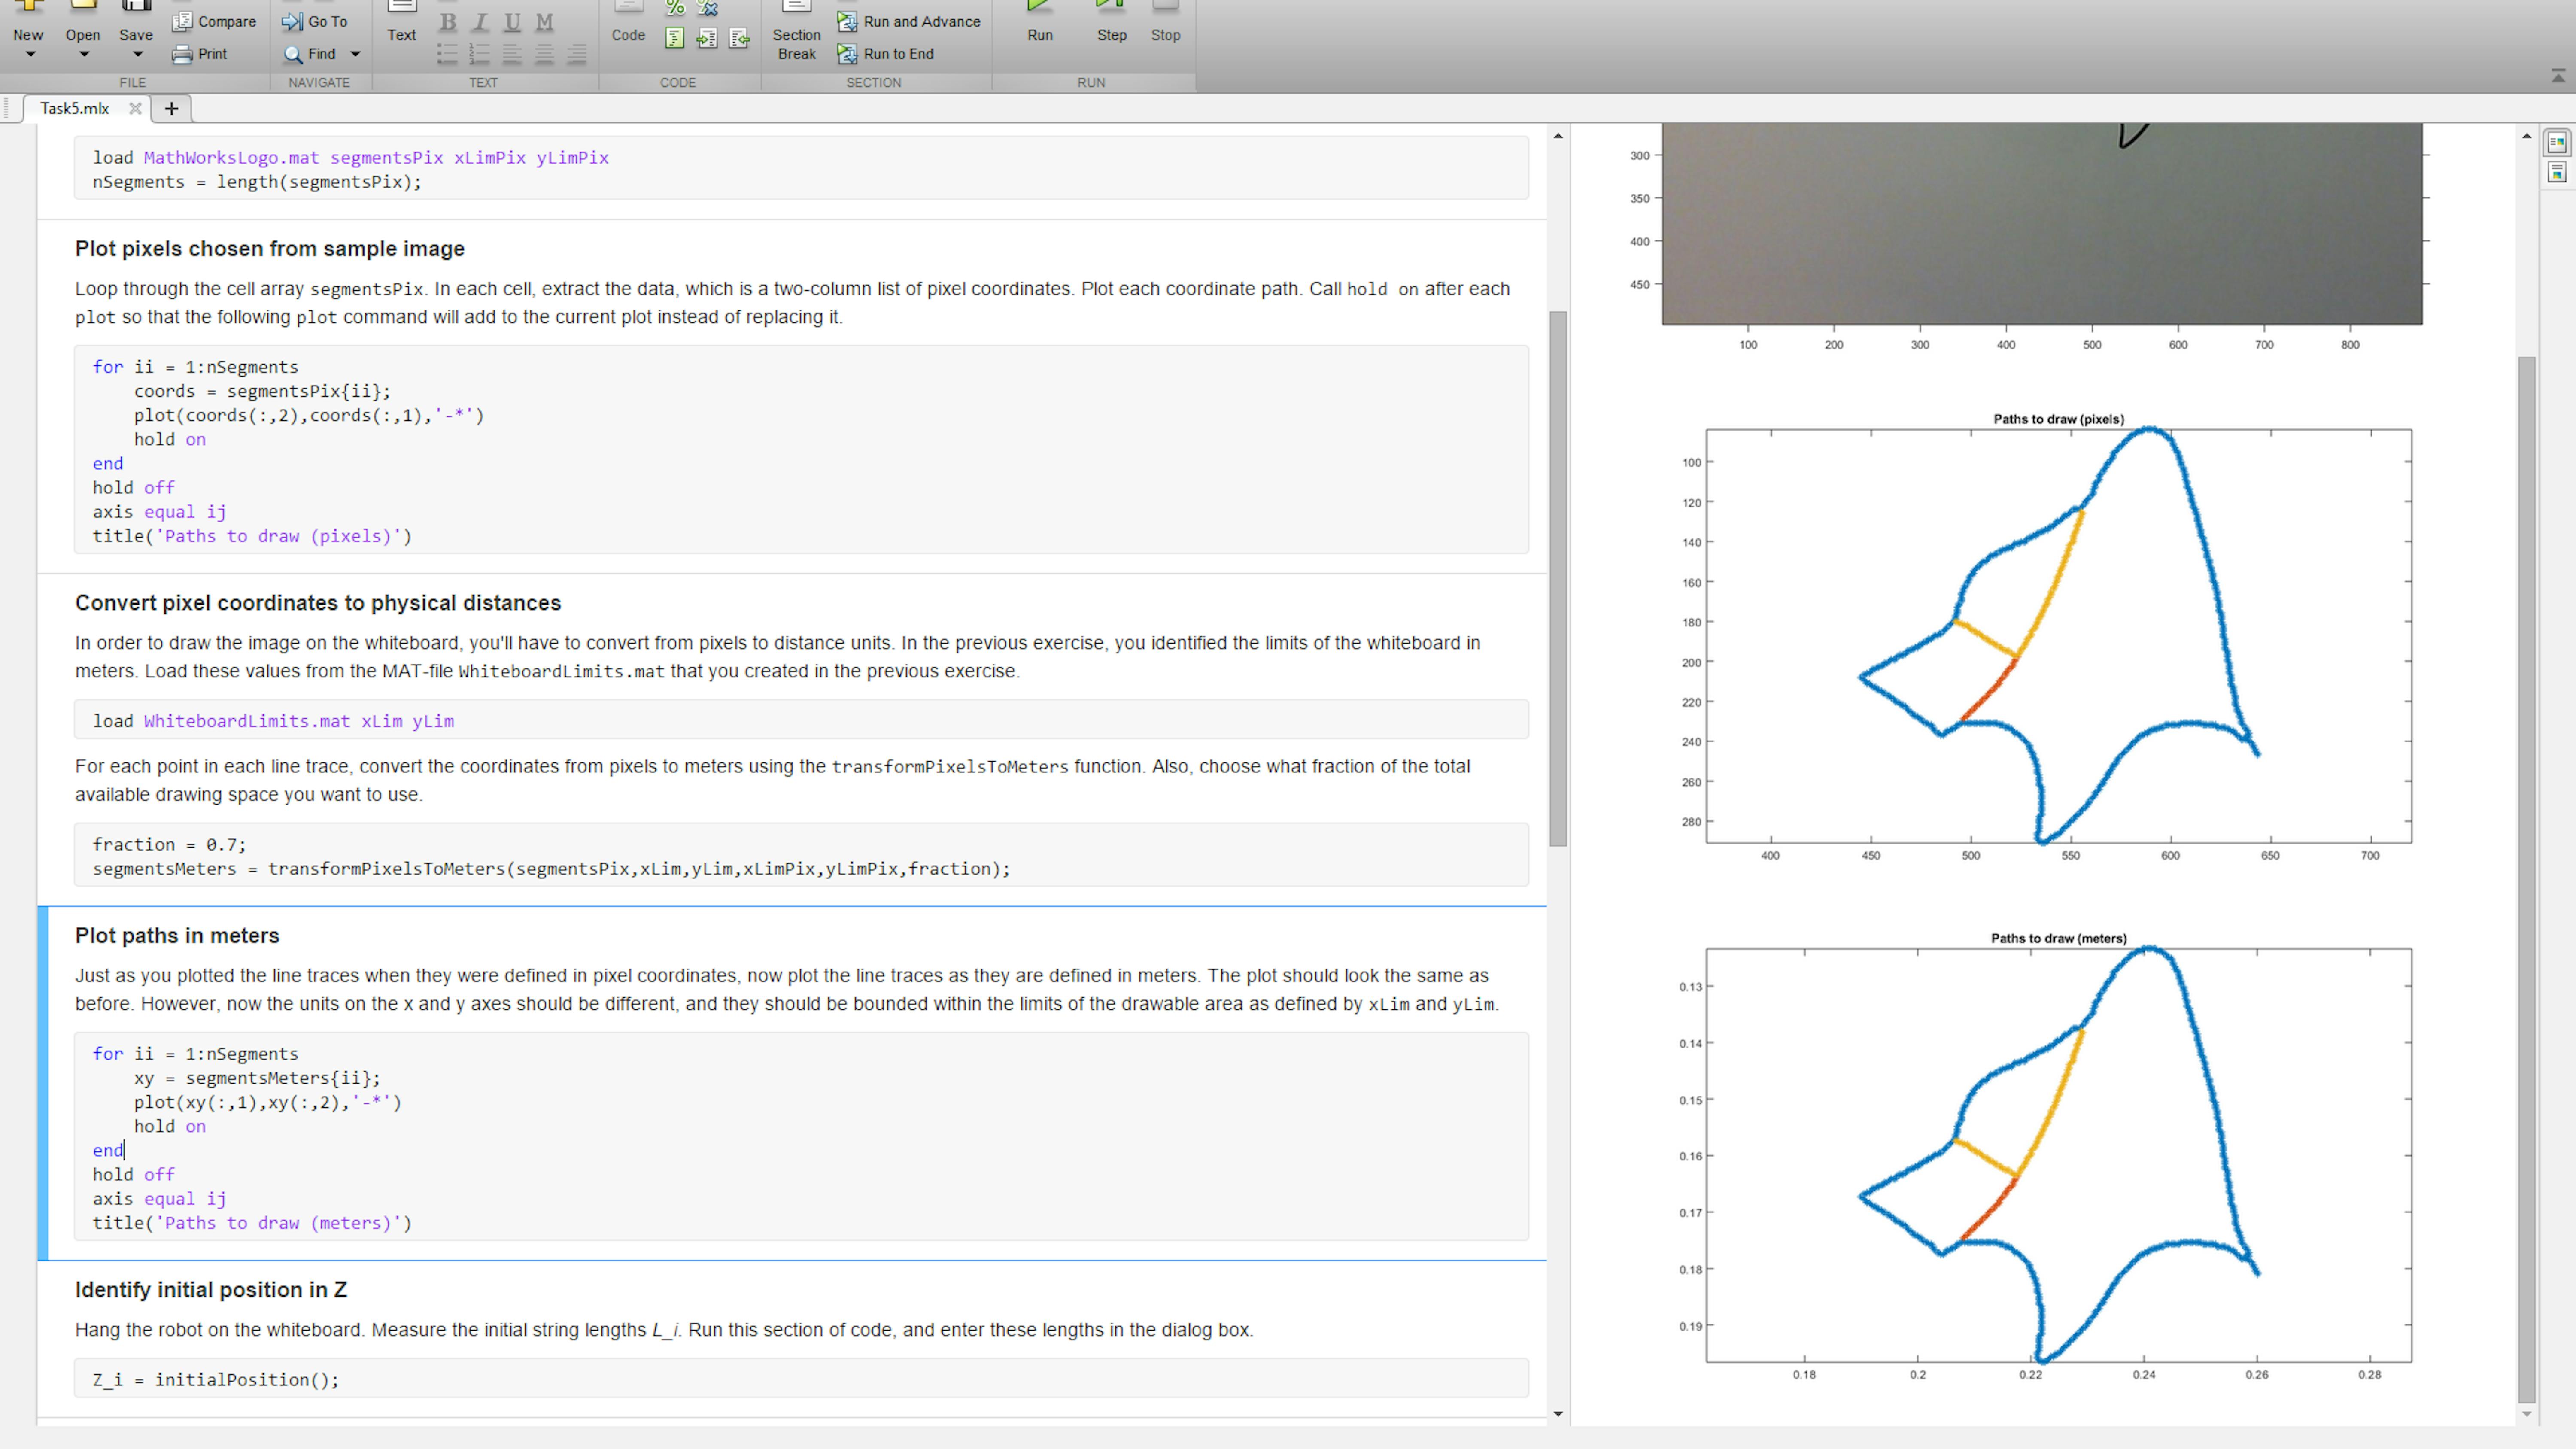The height and width of the screenshot is (1449, 2576).
Task: Click the 'Z_i = initialPosition();' code line
Action: [216, 1380]
